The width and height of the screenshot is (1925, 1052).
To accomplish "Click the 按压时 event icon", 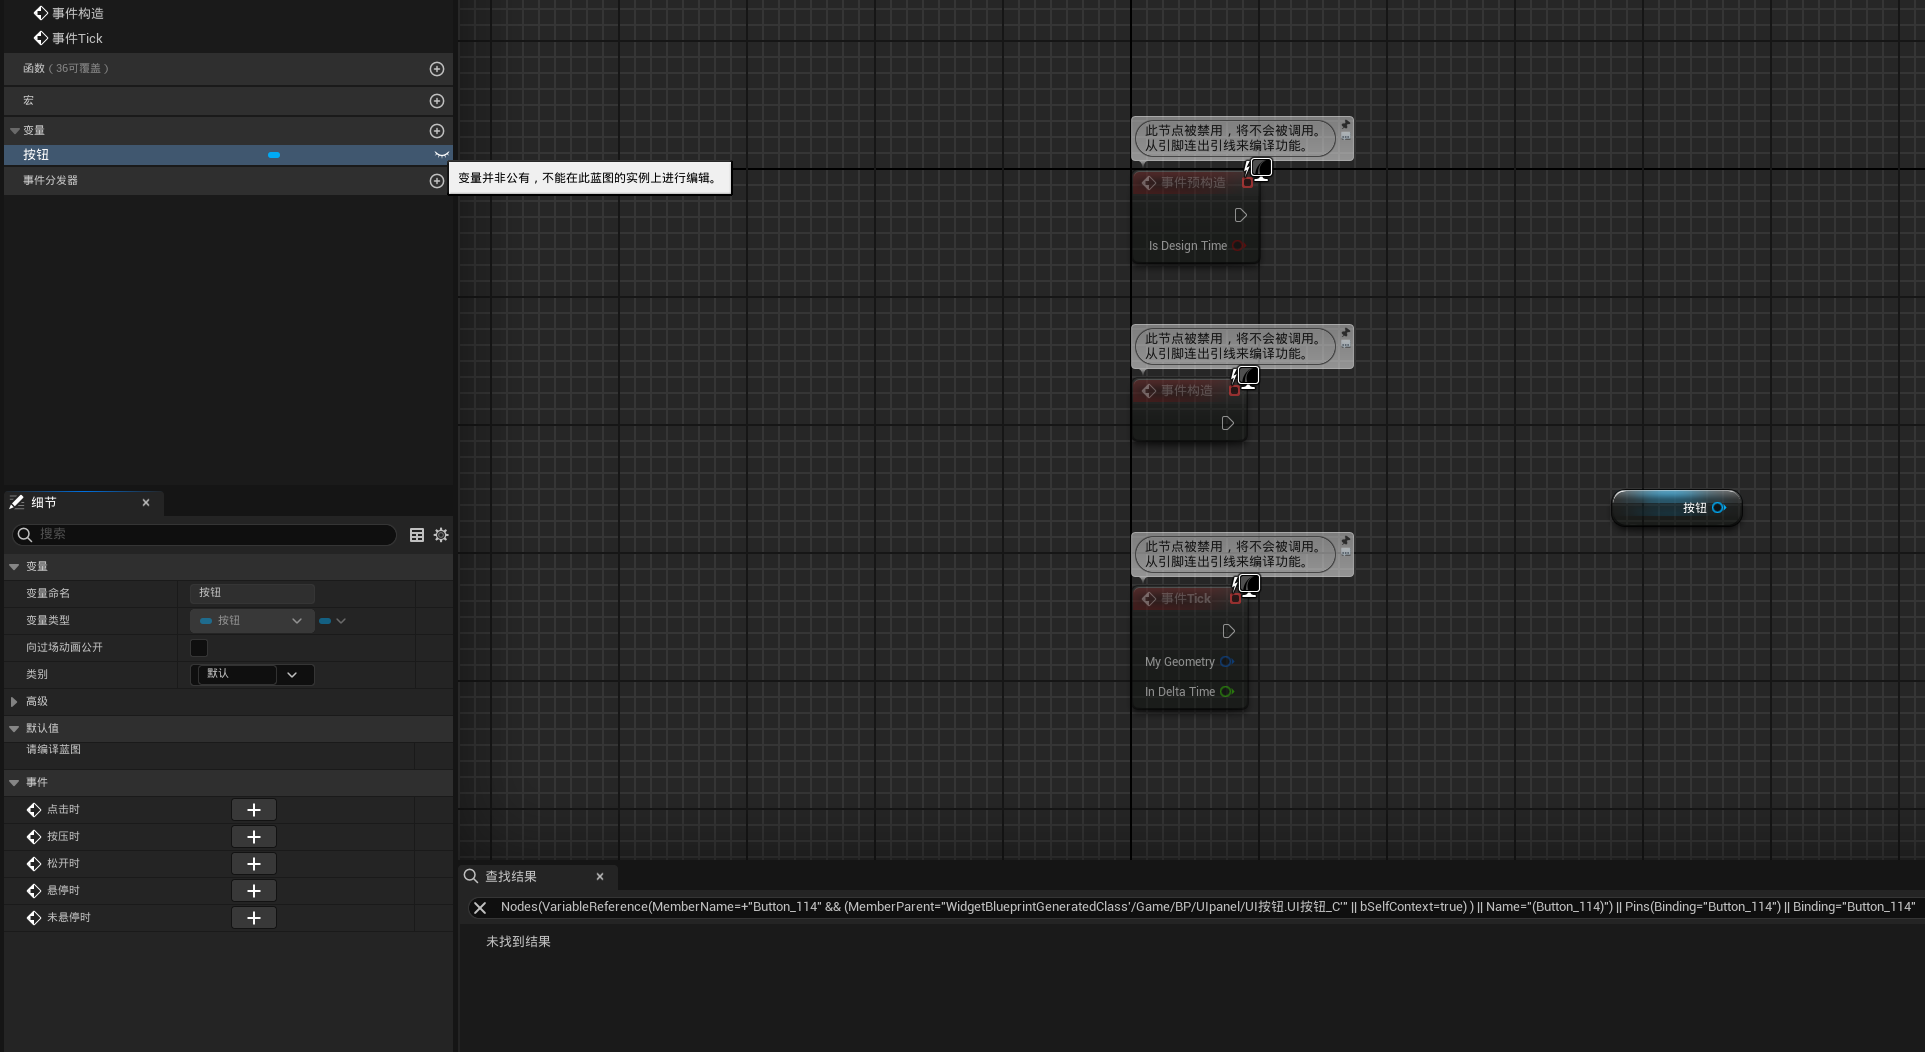I will [34, 837].
